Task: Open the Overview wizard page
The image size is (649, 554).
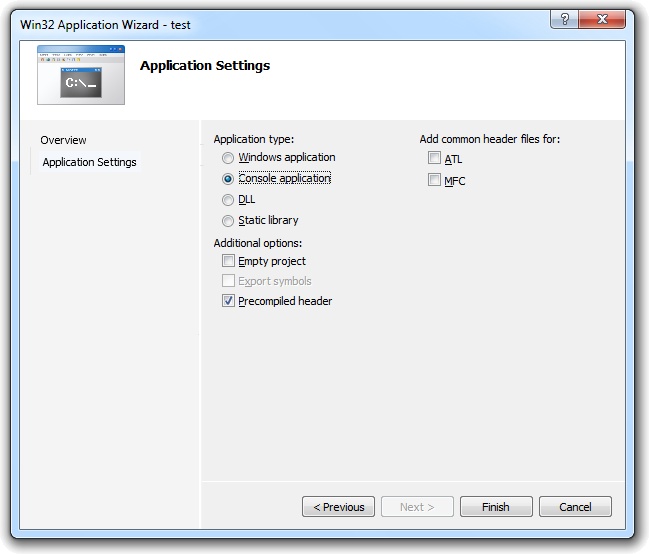Action: pos(63,140)
